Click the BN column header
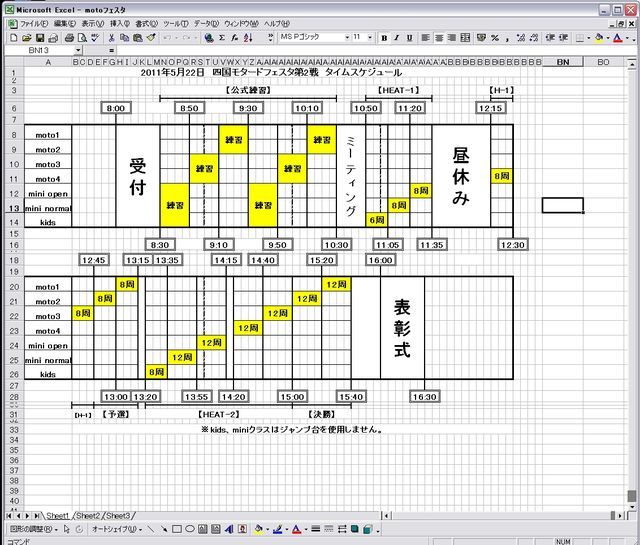This screenshot has height=545, width=640. tap(562, 62)
